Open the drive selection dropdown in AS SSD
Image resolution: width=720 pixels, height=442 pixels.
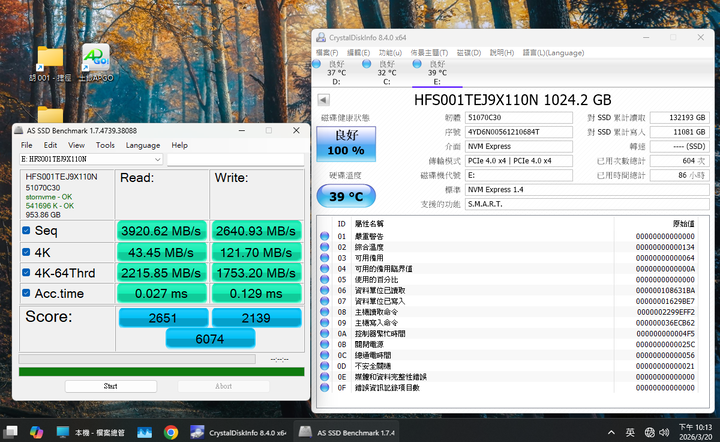(x=158, y=159)
